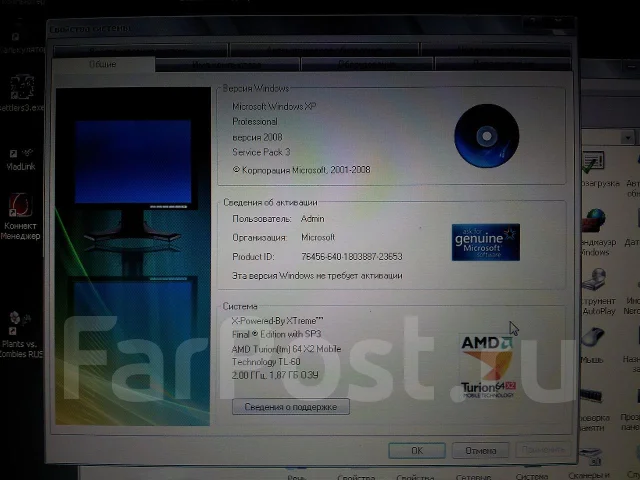The height and width of the screenshot is (480, 640).
Task: Open the Автоматическое обновление tab
Action: (324, 50)
